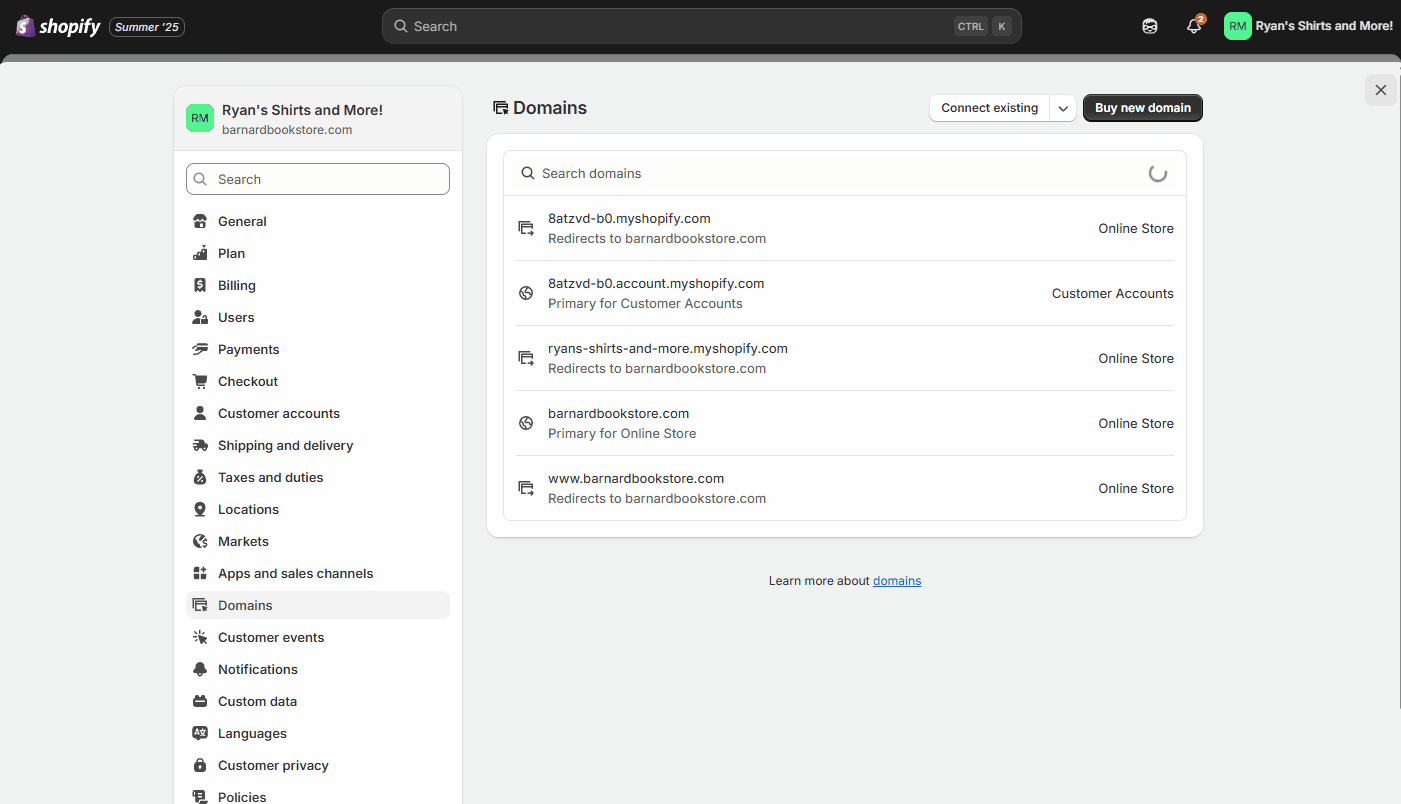Screen dimensions: 1401x804
Task: Open the Plan settings page
Action: (318, 253)
